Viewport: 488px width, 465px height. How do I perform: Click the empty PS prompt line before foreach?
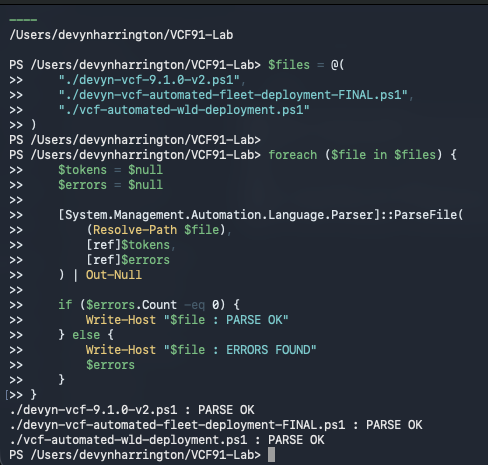click(135, 140)
